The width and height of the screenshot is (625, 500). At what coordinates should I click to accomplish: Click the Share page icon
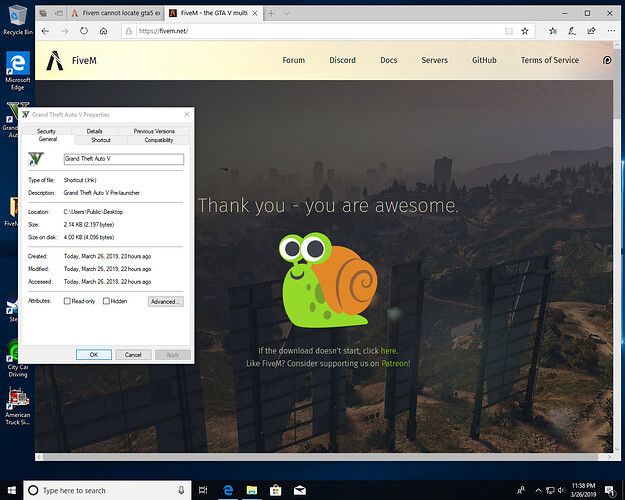coord(591,31)
